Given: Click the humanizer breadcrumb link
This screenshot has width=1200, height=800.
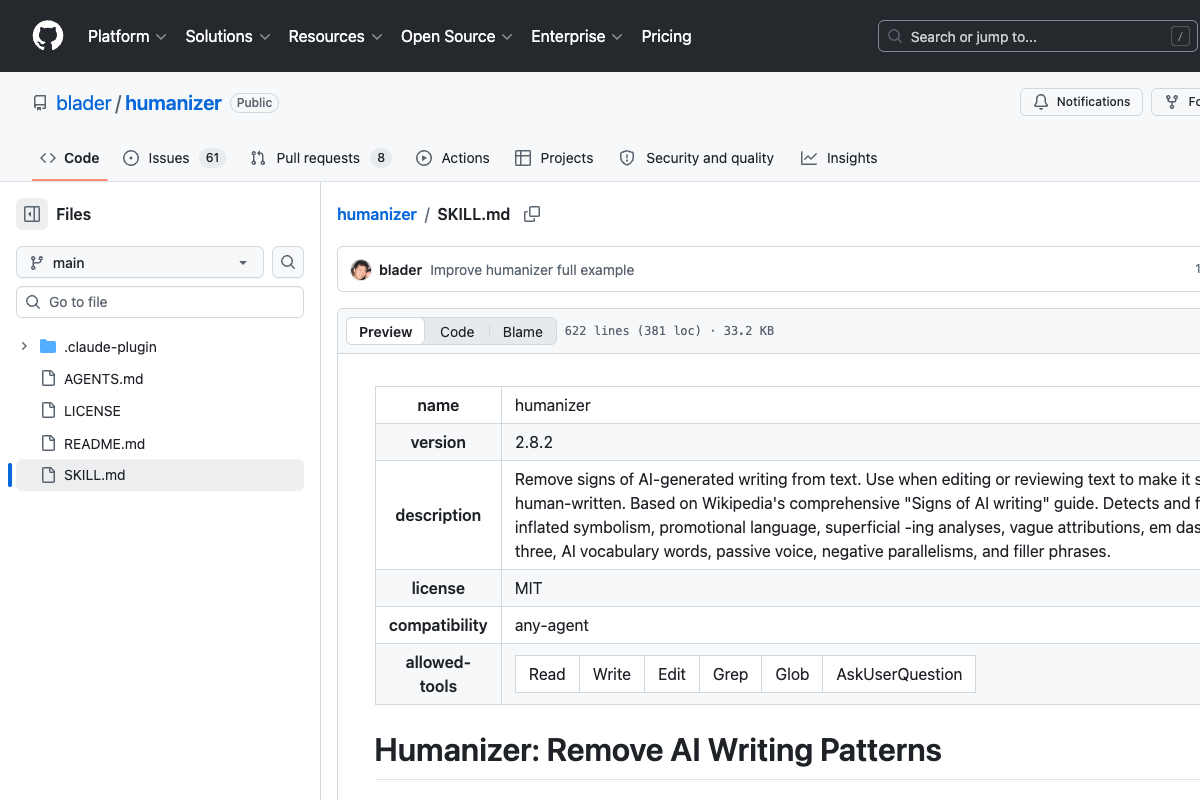Looking at the screenshot, I should point(377,214).
